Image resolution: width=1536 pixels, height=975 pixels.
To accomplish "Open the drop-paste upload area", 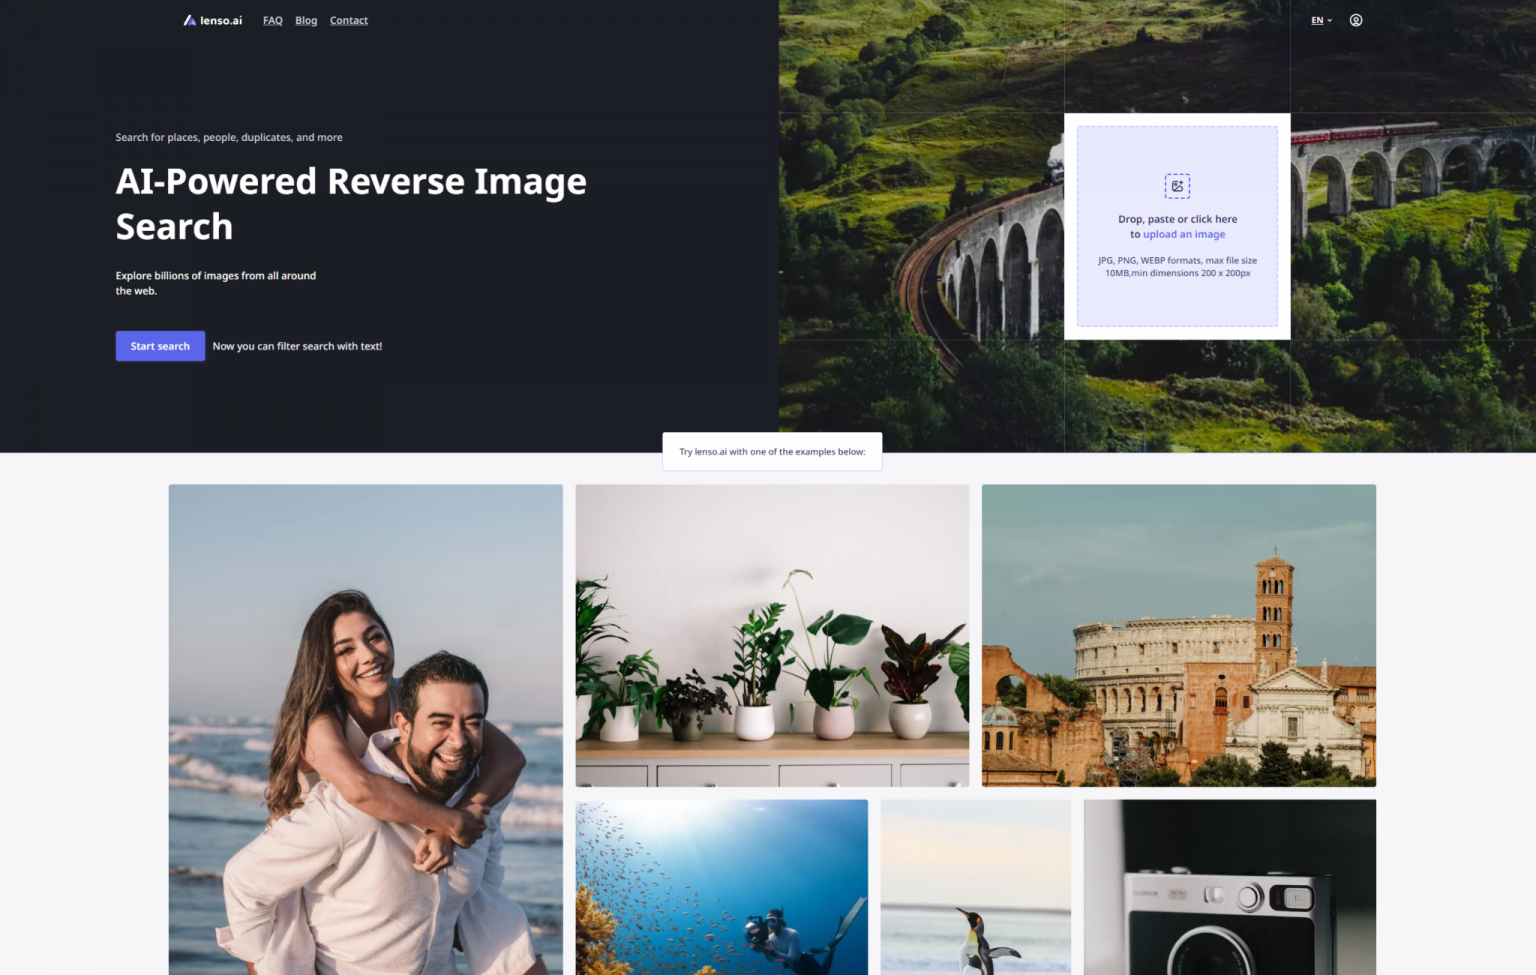I will click(x=1177, y=227).
